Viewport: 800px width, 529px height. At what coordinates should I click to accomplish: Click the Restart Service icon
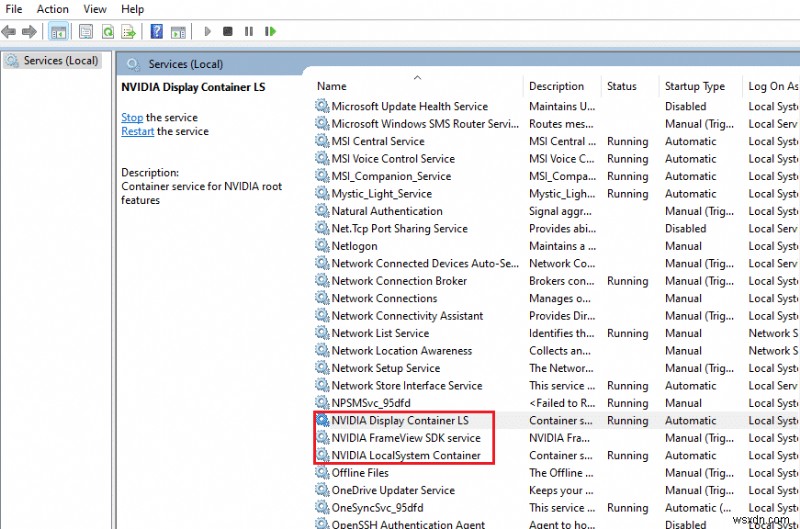270,32
